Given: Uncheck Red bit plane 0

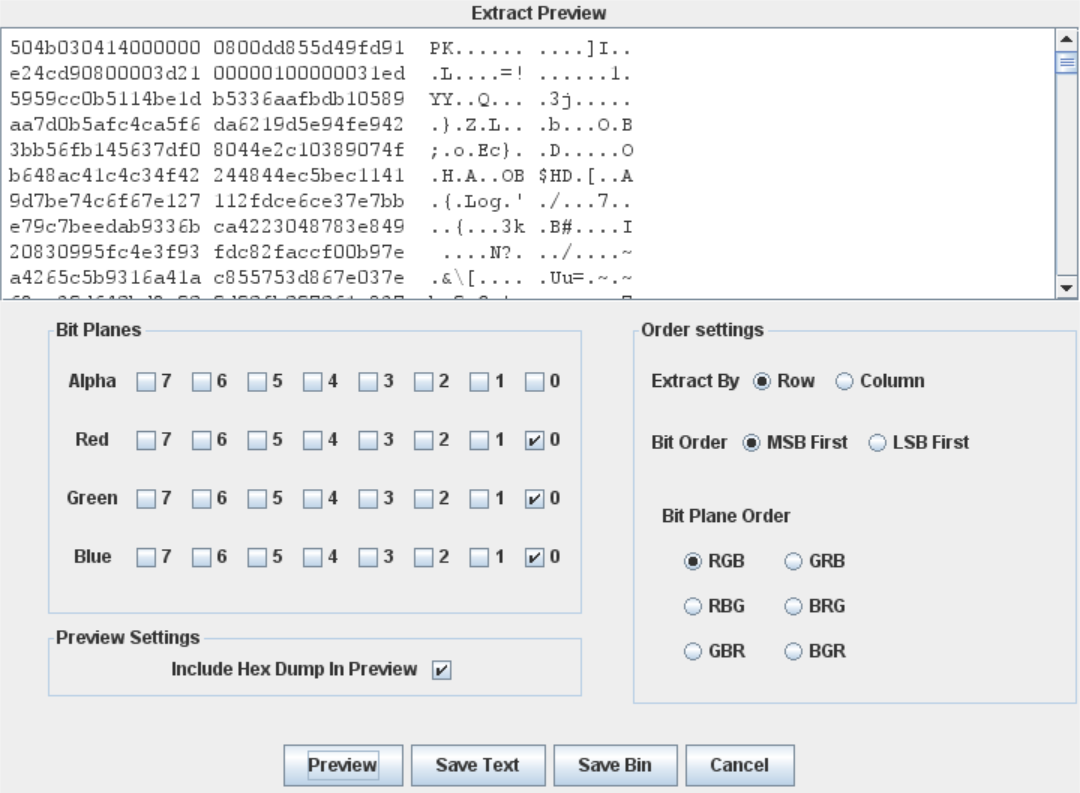Looking at the screenshot, I should 534,440.
